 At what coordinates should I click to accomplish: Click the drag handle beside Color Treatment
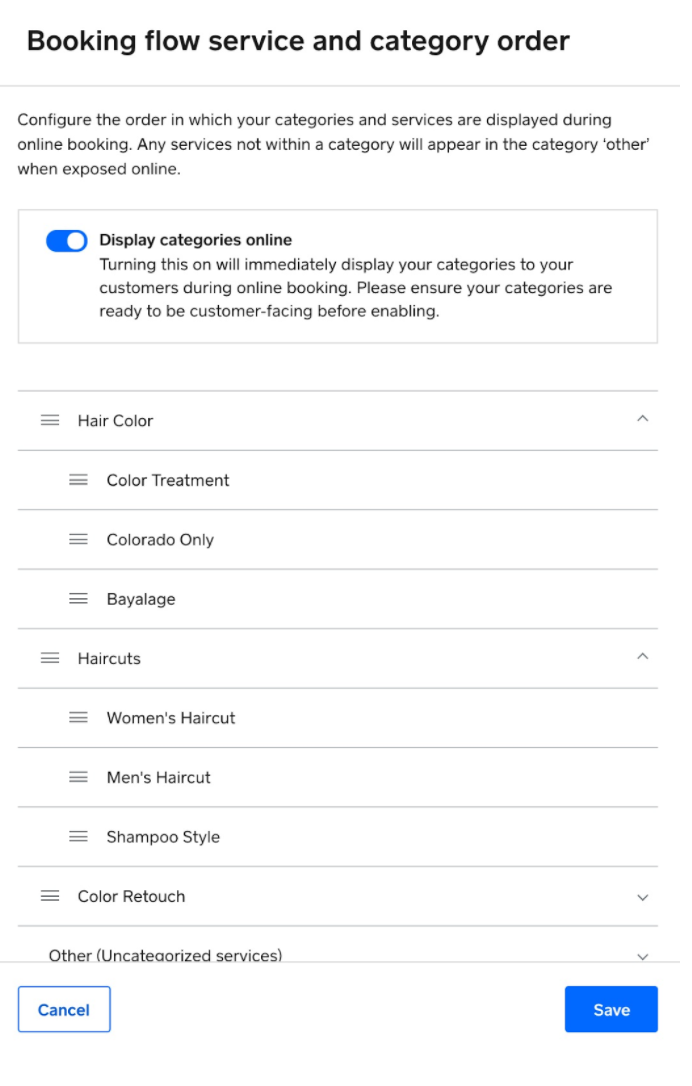pos(78,480)
